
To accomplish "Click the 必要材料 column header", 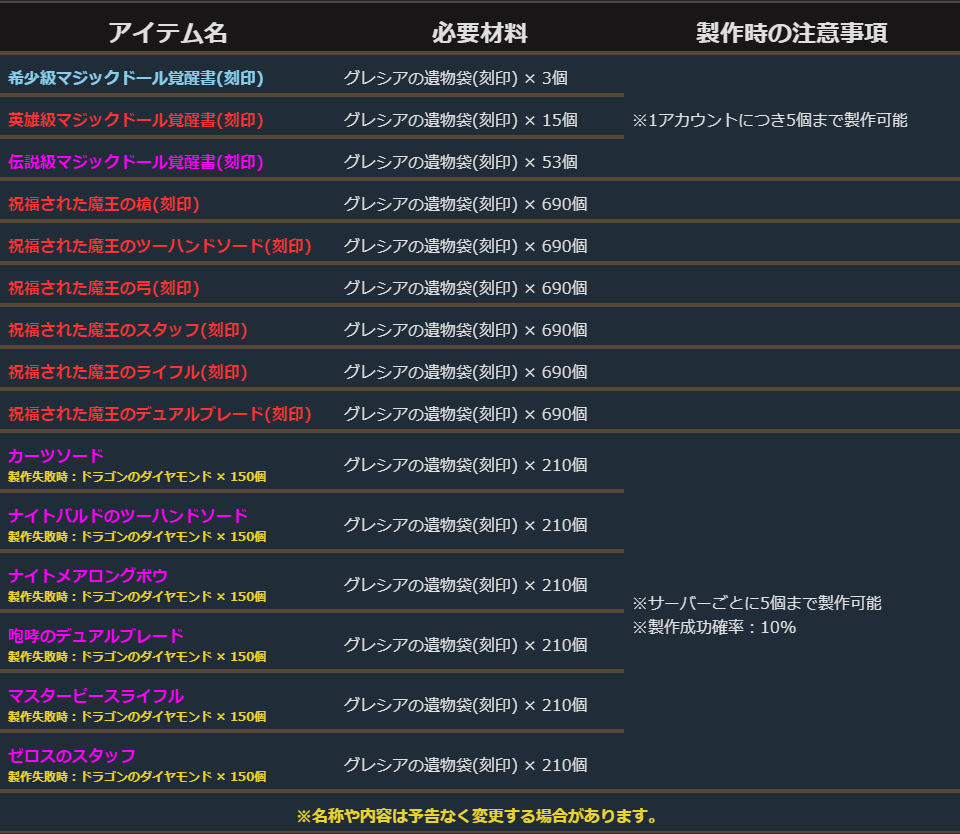I will tap(479, 33).
